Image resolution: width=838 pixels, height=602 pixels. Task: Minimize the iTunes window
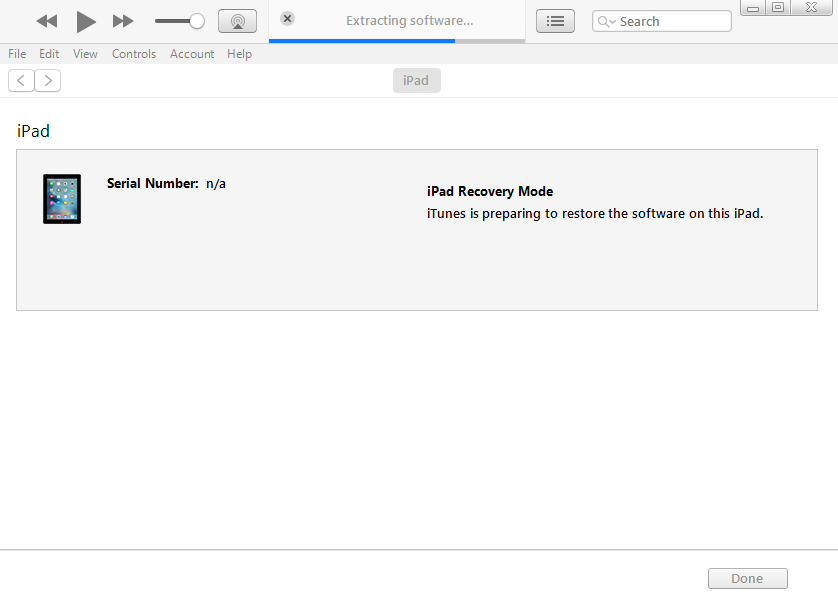coord(753,7)
